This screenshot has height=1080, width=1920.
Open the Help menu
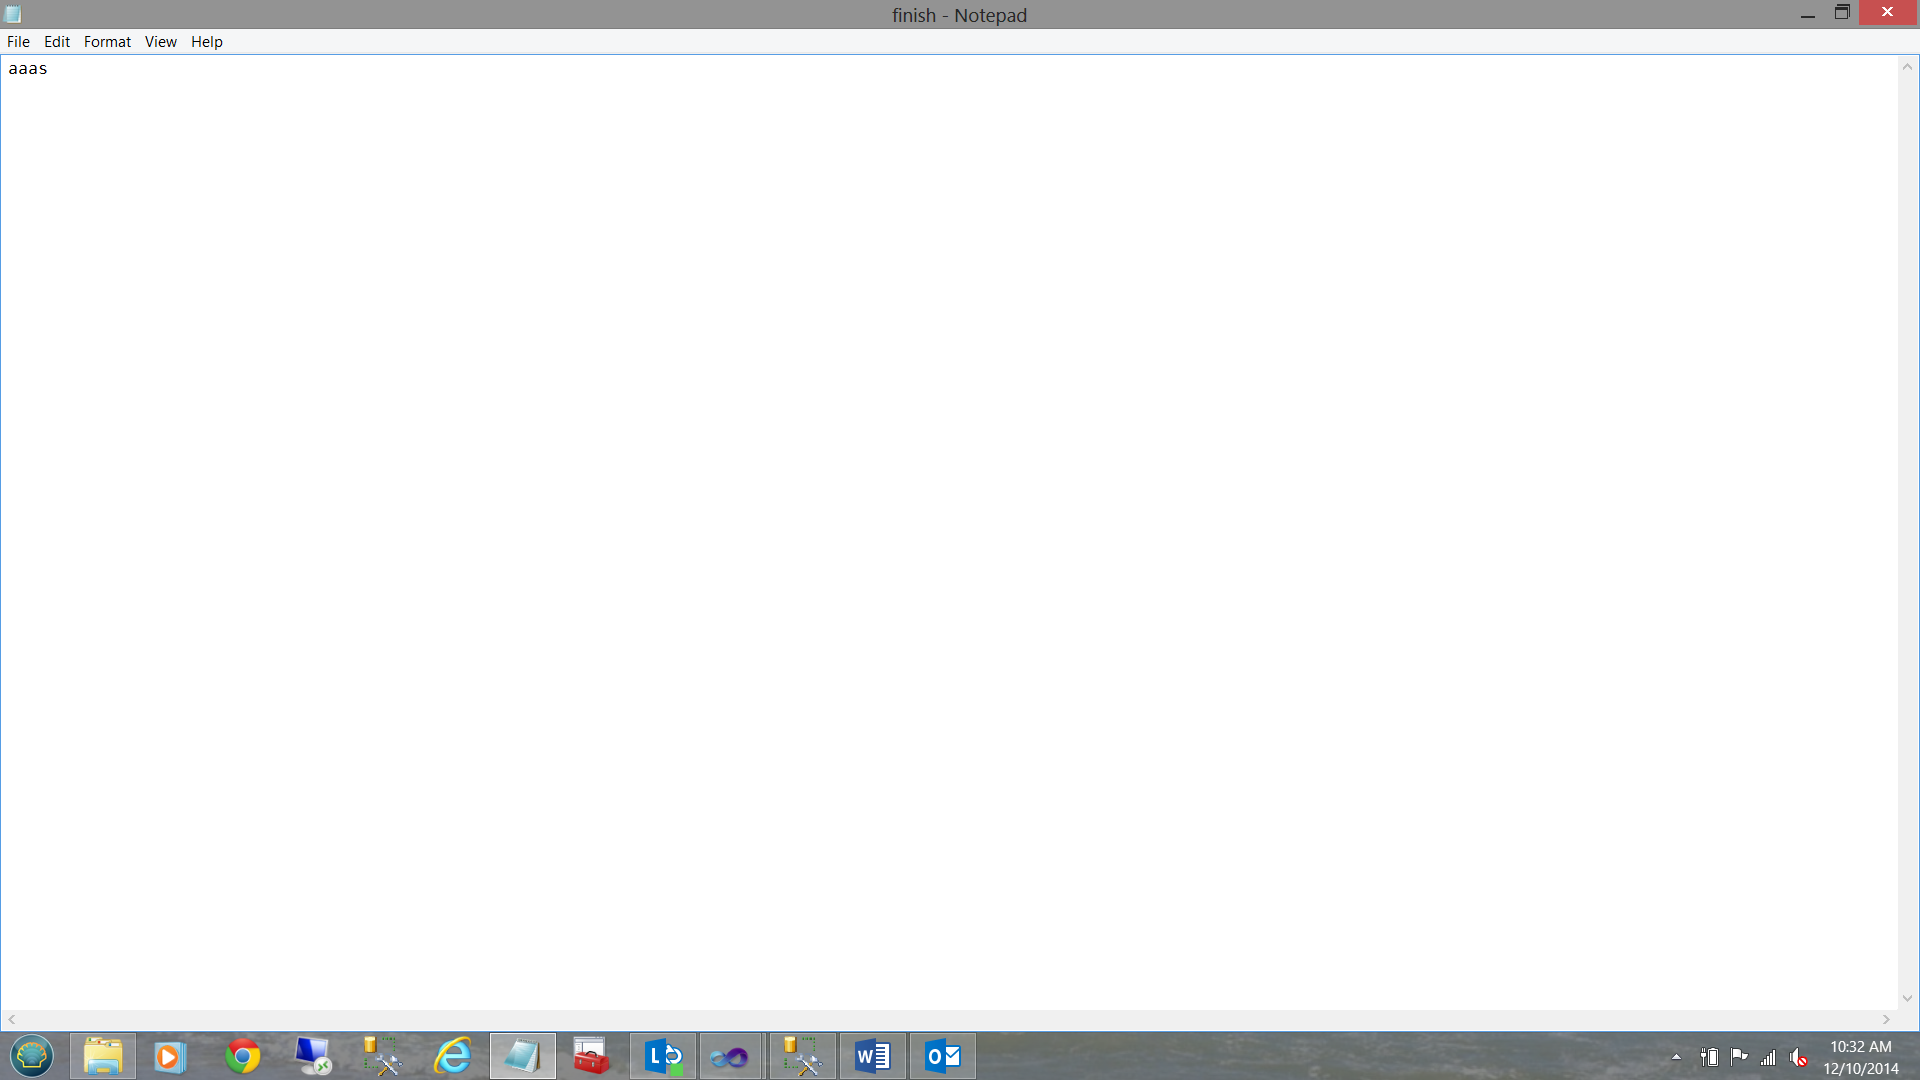pyautogui.click(x=207, y=42)
